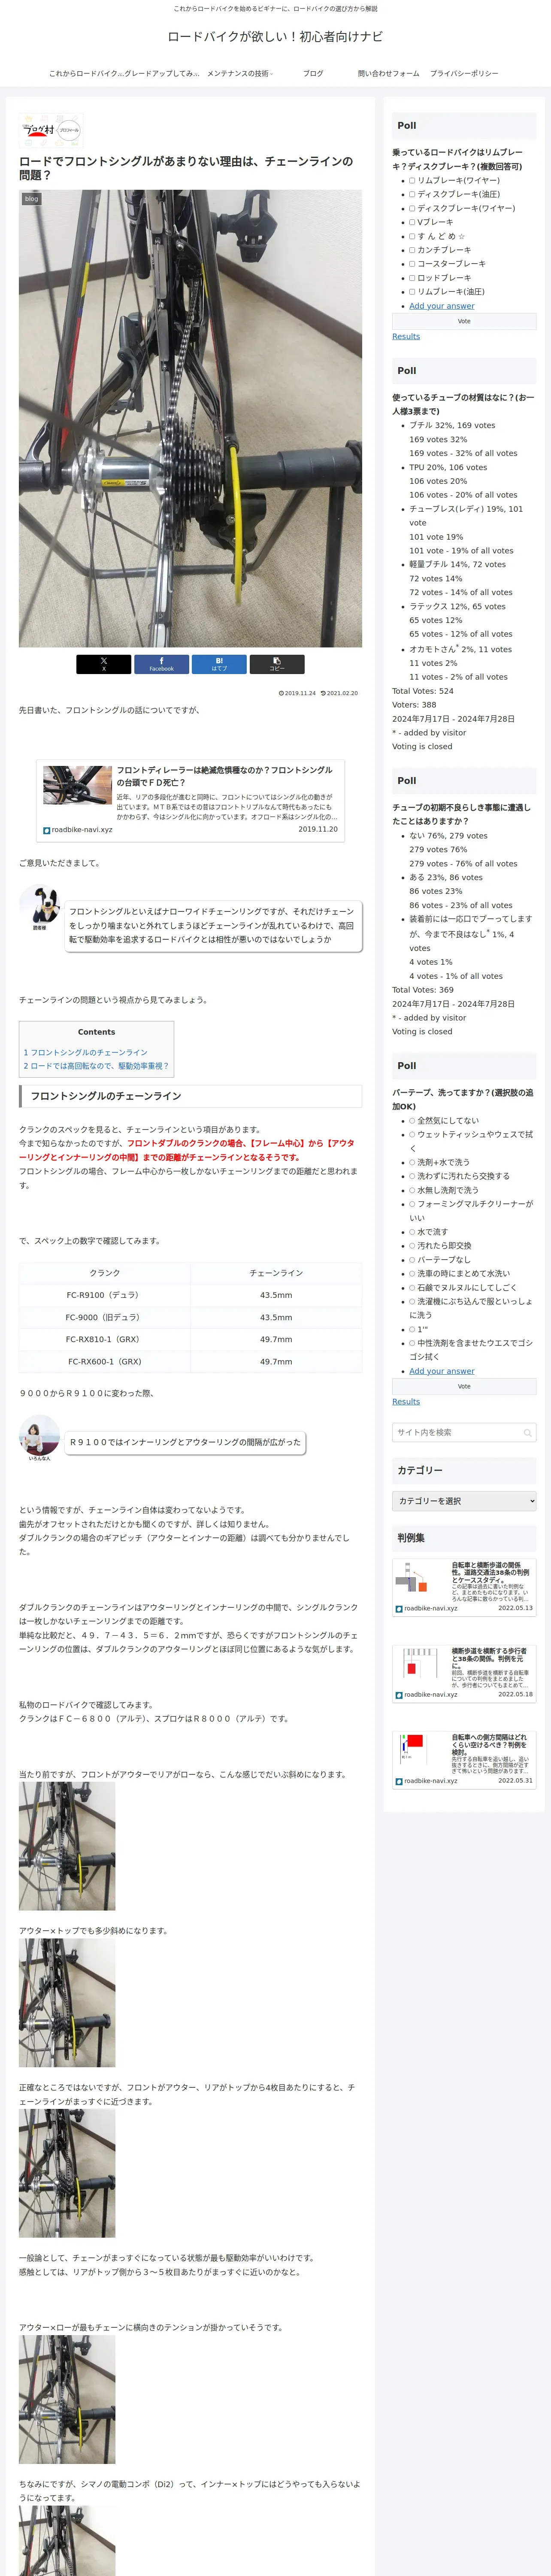Open Results link of the brake poll

pyautogui.click(x=406, y=337)
